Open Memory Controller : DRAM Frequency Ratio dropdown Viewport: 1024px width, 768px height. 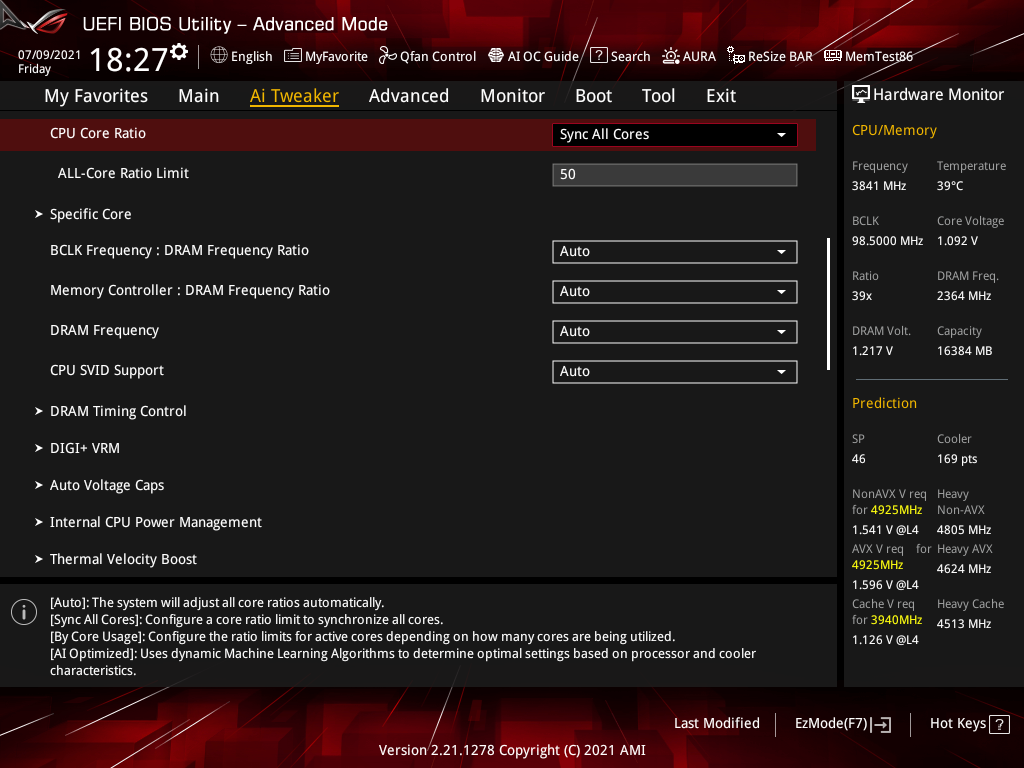coord(675,291)
